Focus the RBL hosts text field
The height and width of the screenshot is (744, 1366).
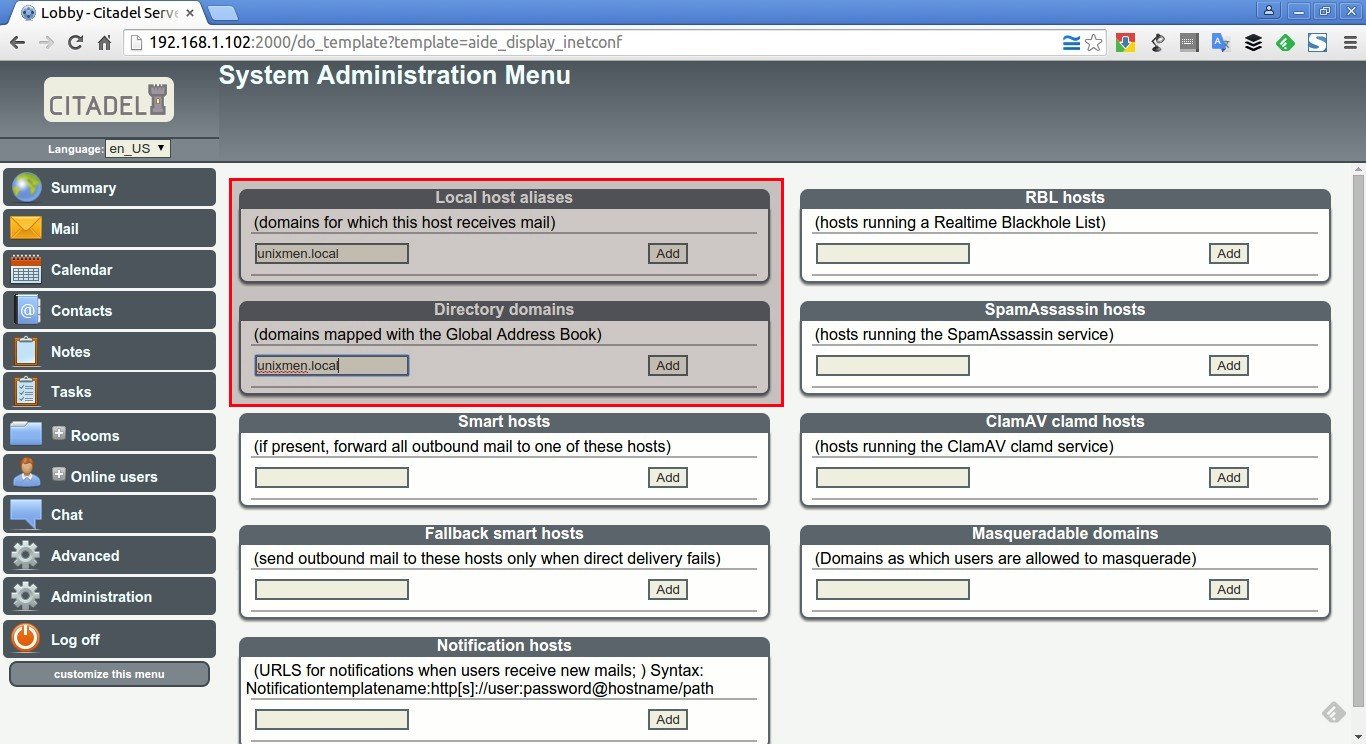point(893,253)
